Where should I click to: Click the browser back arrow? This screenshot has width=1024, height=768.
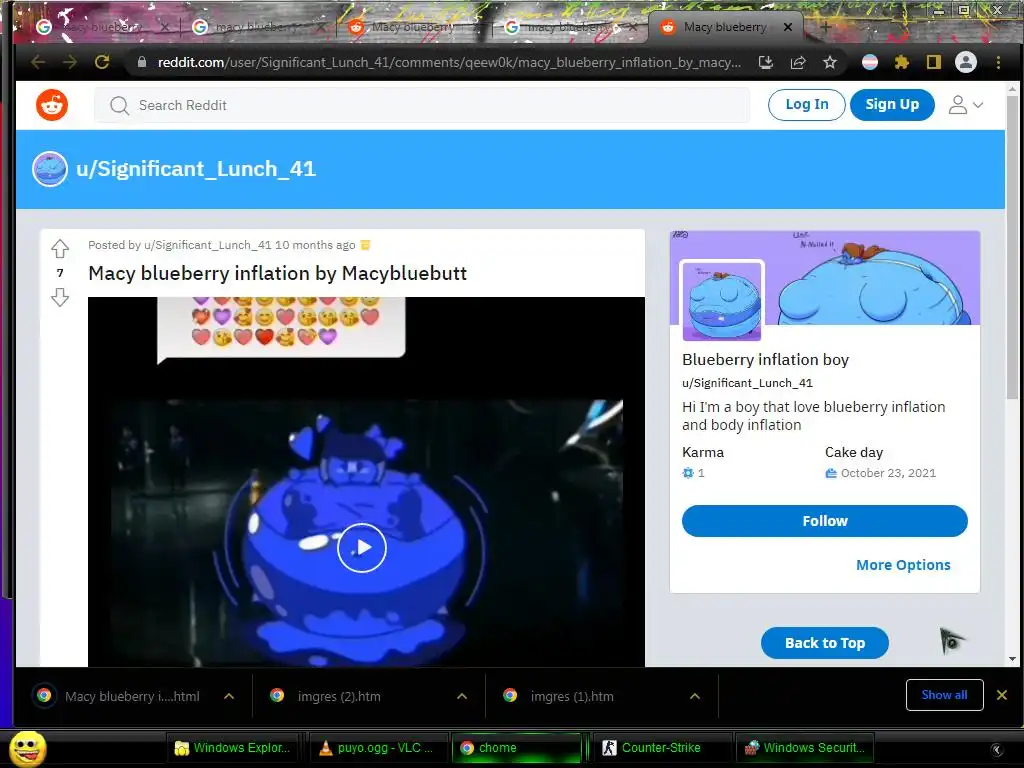tap(39, 62)
